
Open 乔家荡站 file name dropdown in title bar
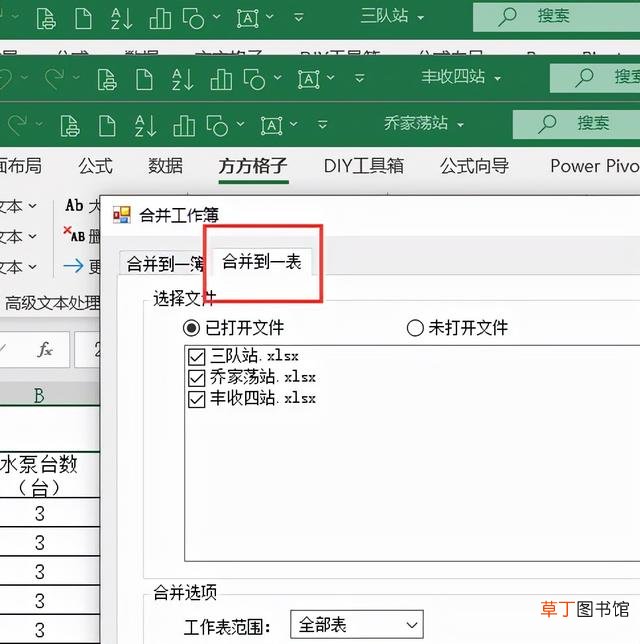click(x=460, y=124)
